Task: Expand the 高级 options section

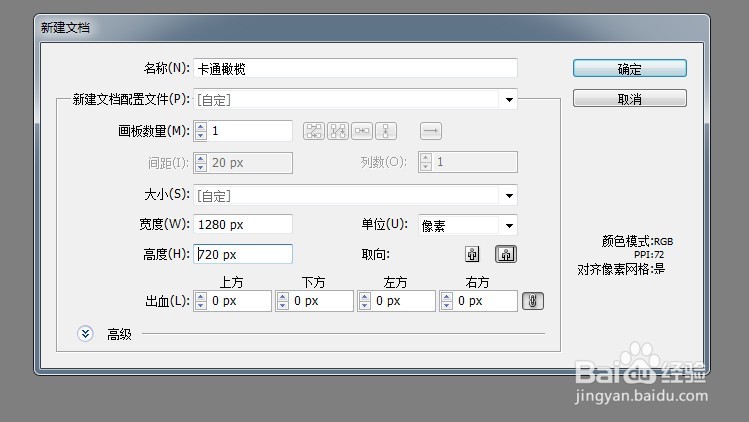Action: 86,334
